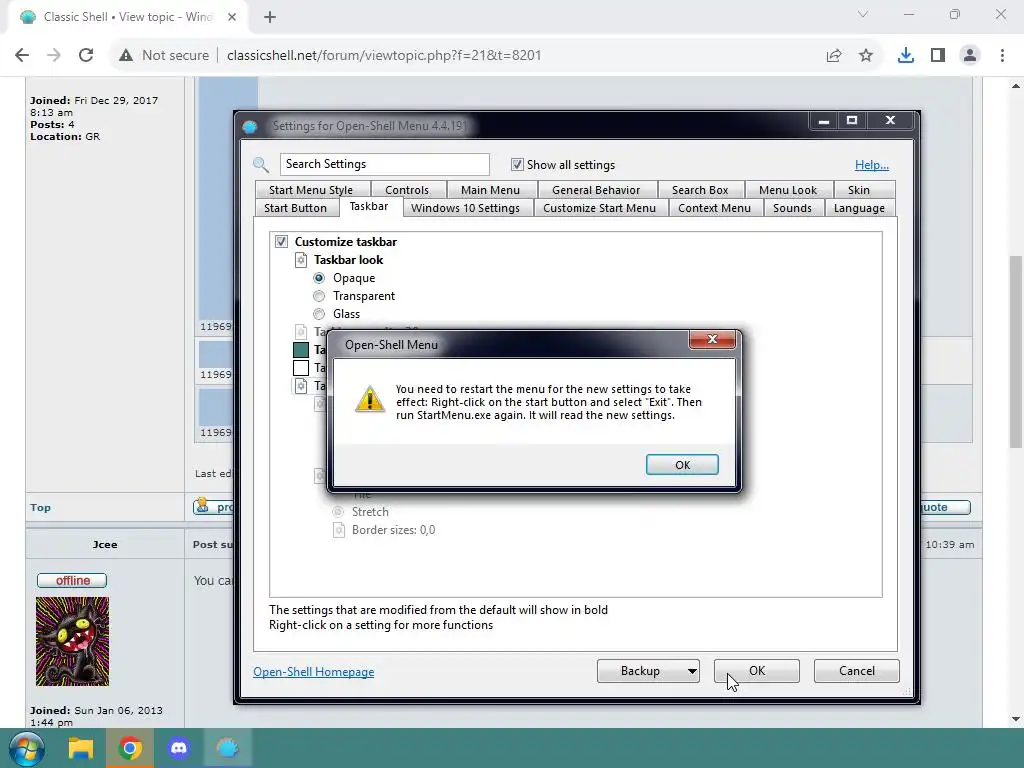The image size is (1024, 768).
Task: Click the Jcee username text
Action: pos(104,544)
